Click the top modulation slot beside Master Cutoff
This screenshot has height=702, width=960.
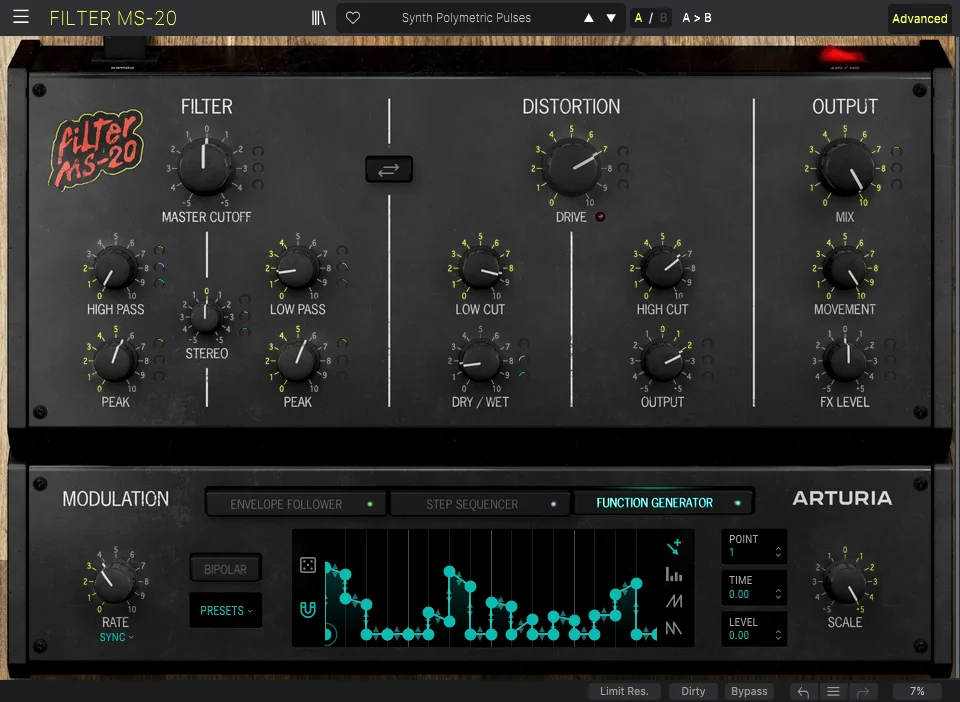click(258, 151)
